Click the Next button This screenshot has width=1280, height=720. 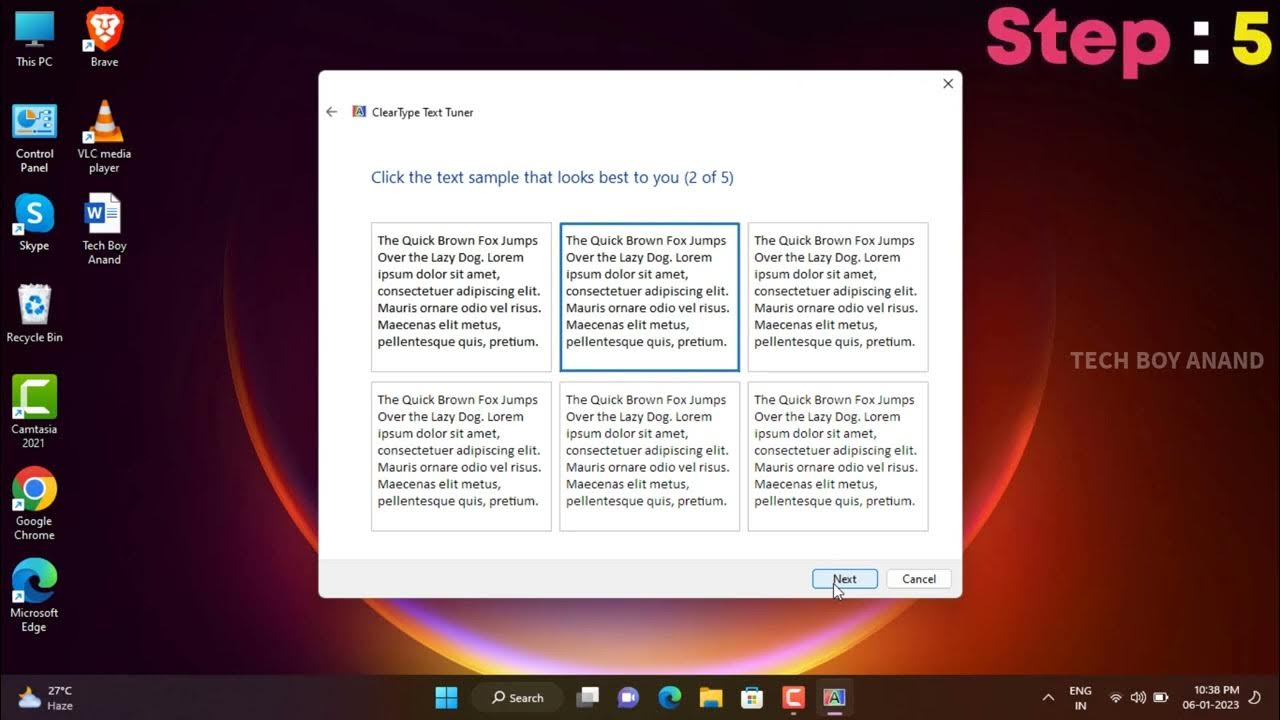coord(845,579)
